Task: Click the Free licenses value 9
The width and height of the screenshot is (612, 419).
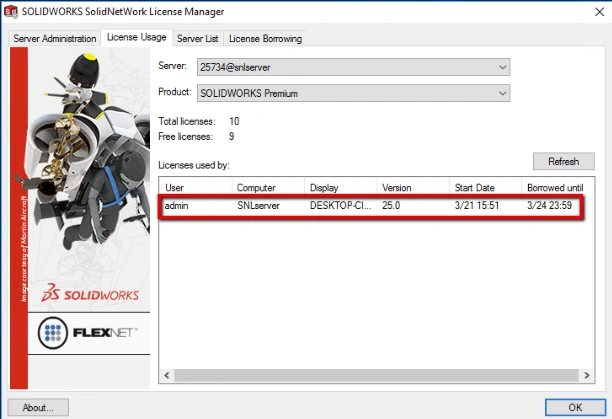Action: pos(231,137)
